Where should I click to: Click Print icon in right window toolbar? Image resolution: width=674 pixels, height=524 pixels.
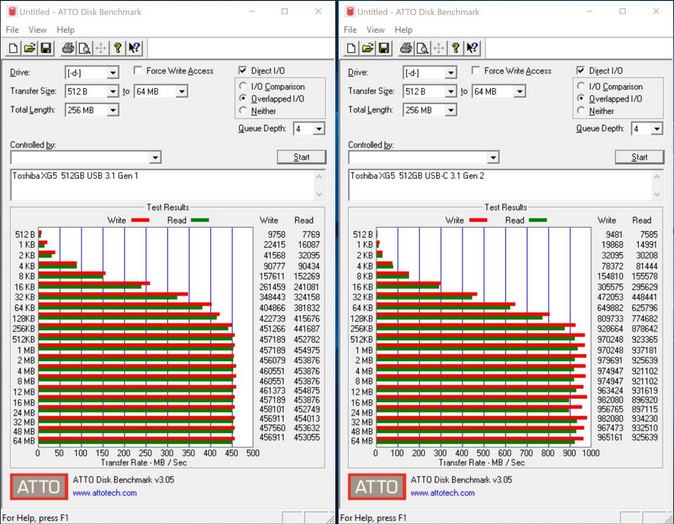pos(406,48)
